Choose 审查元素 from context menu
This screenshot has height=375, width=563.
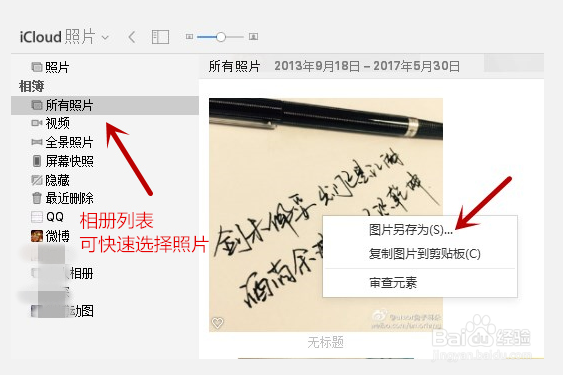pyautogui.click(x=393, y=283)
